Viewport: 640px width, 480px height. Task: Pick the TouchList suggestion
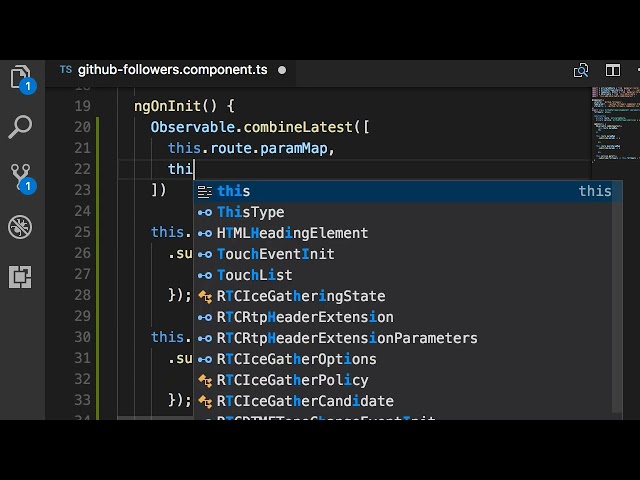pyautogui.click(x=403, y=275)
